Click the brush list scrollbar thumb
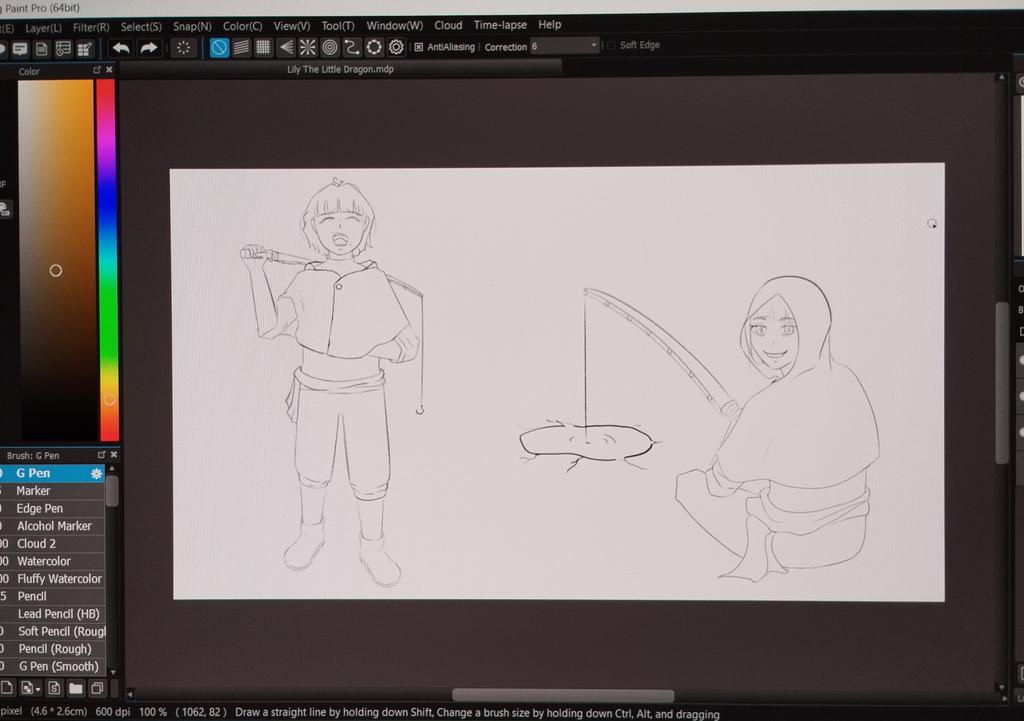1024x721 pixels. tap(112, 491)
